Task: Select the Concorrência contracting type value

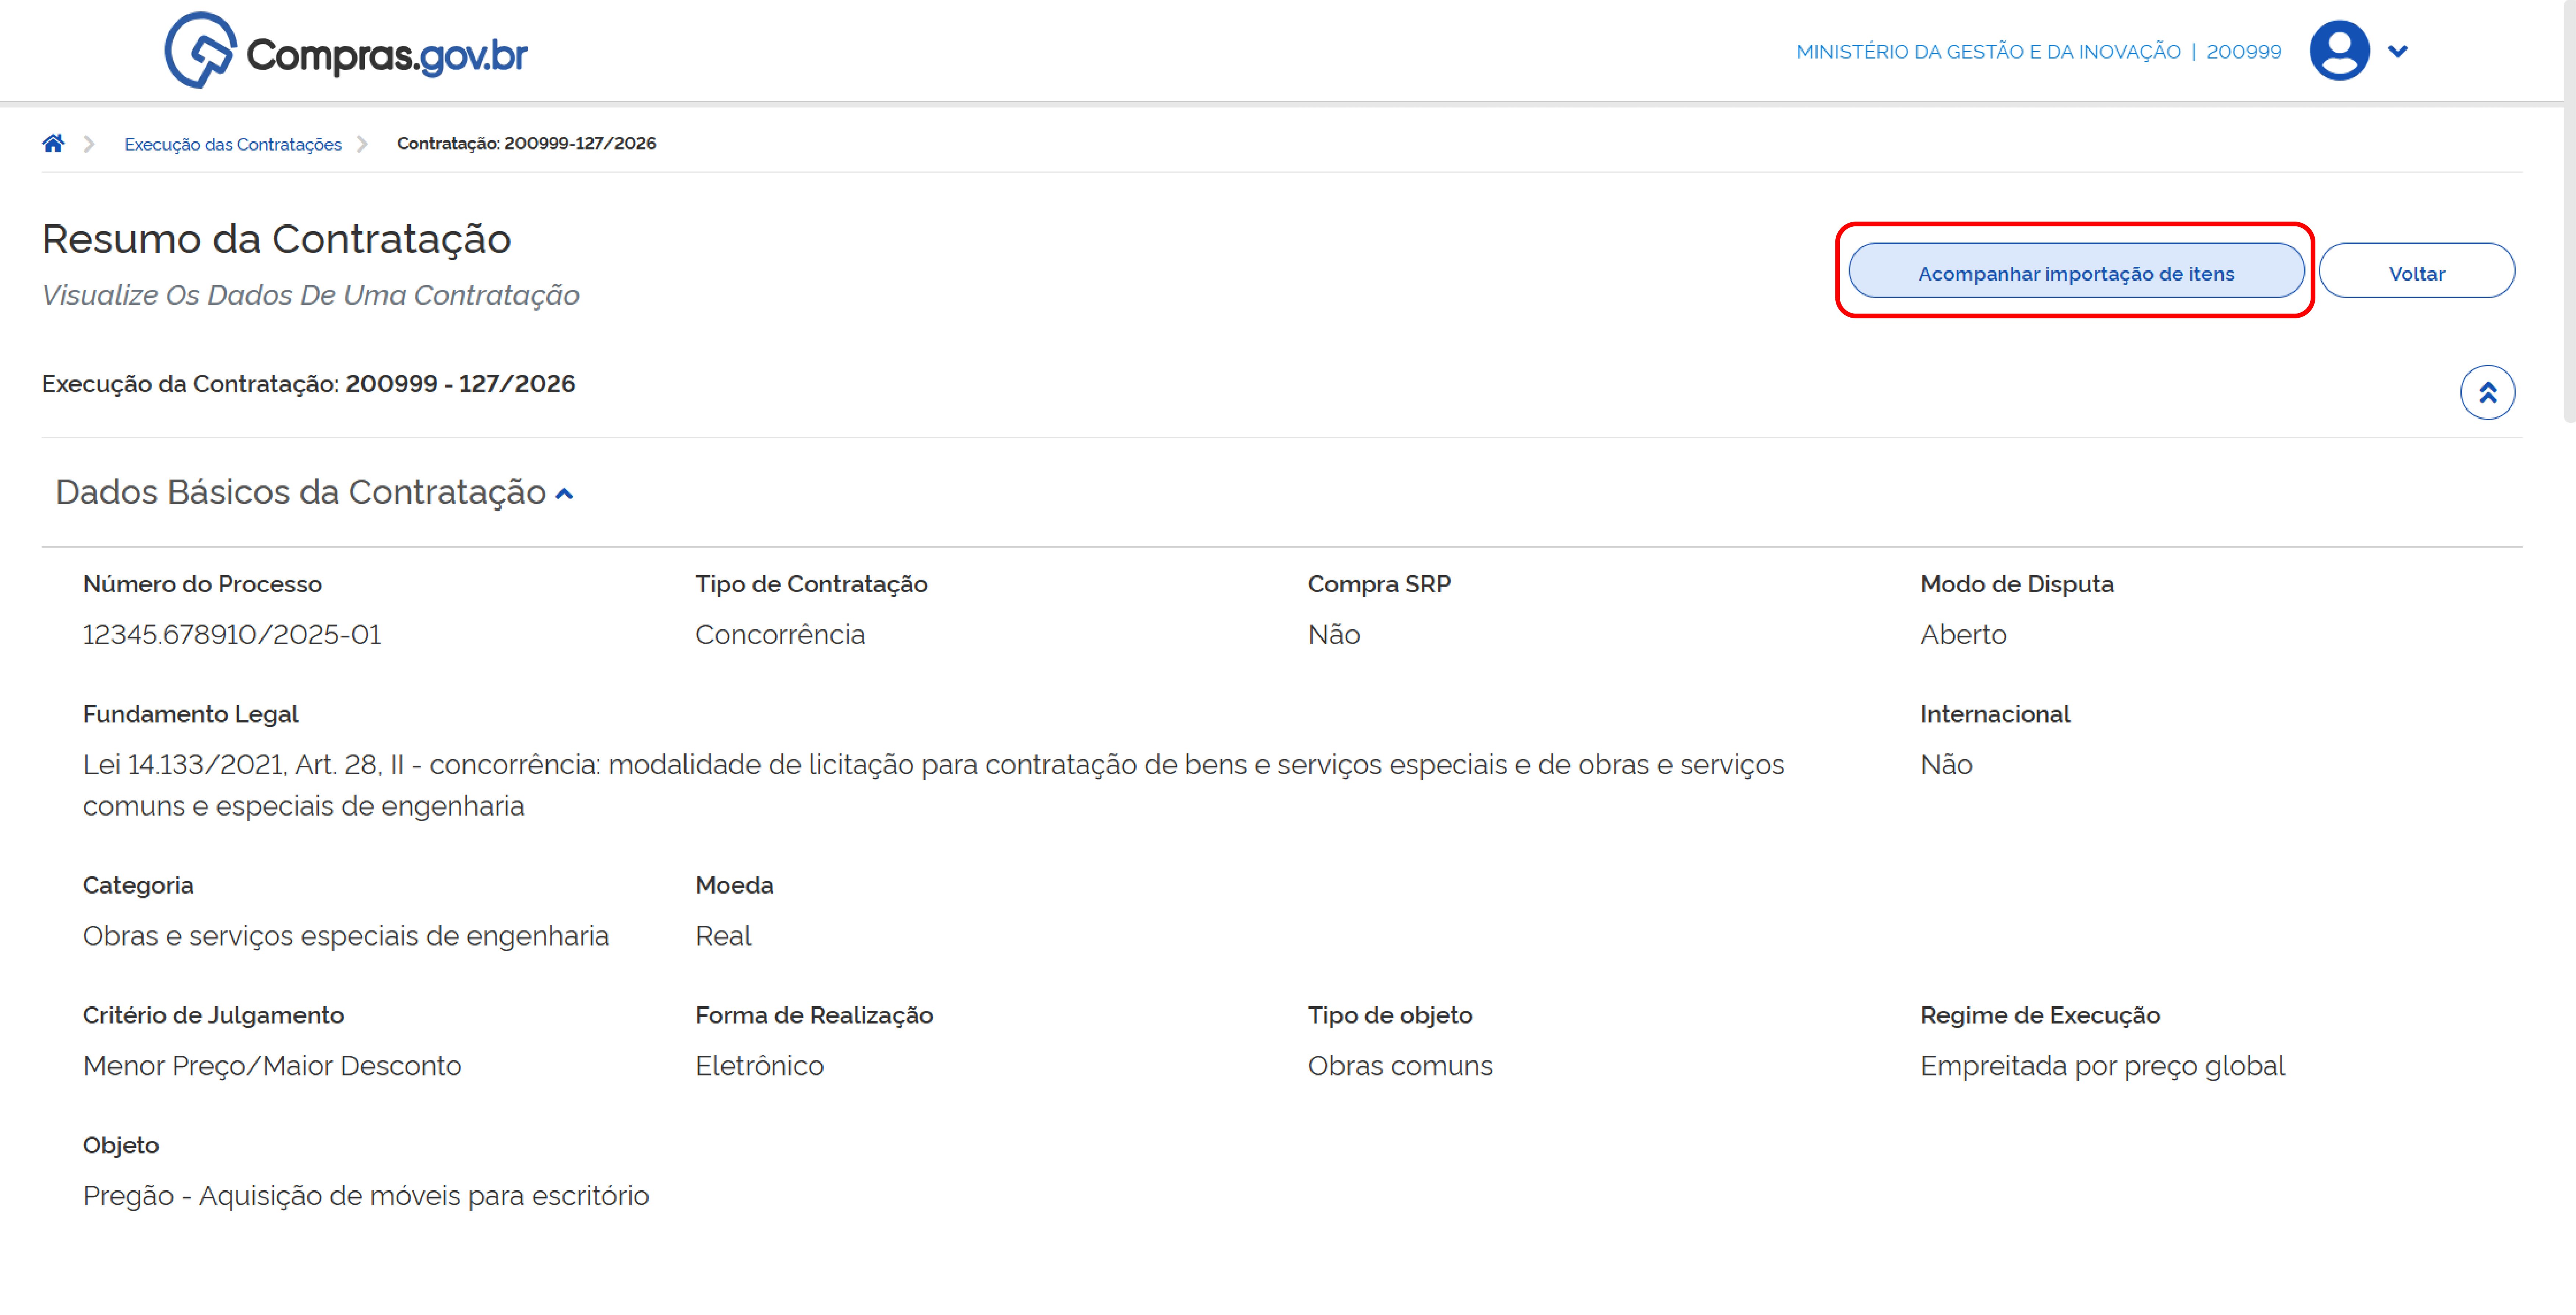Action: 780,634
